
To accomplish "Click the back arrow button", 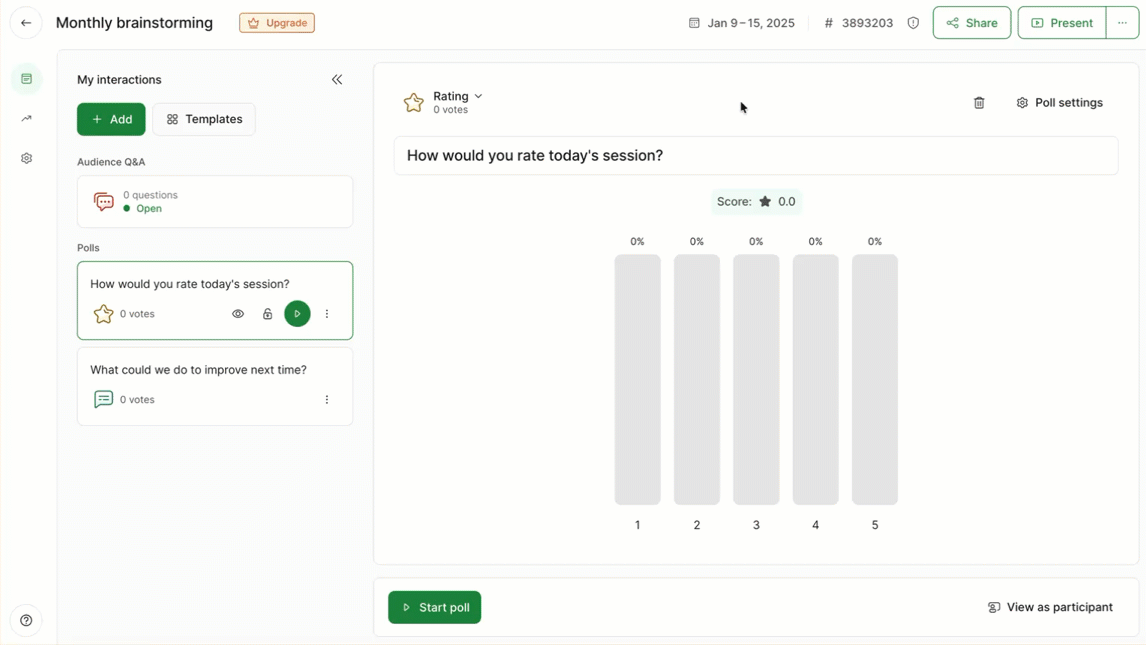I will [26, 23].
